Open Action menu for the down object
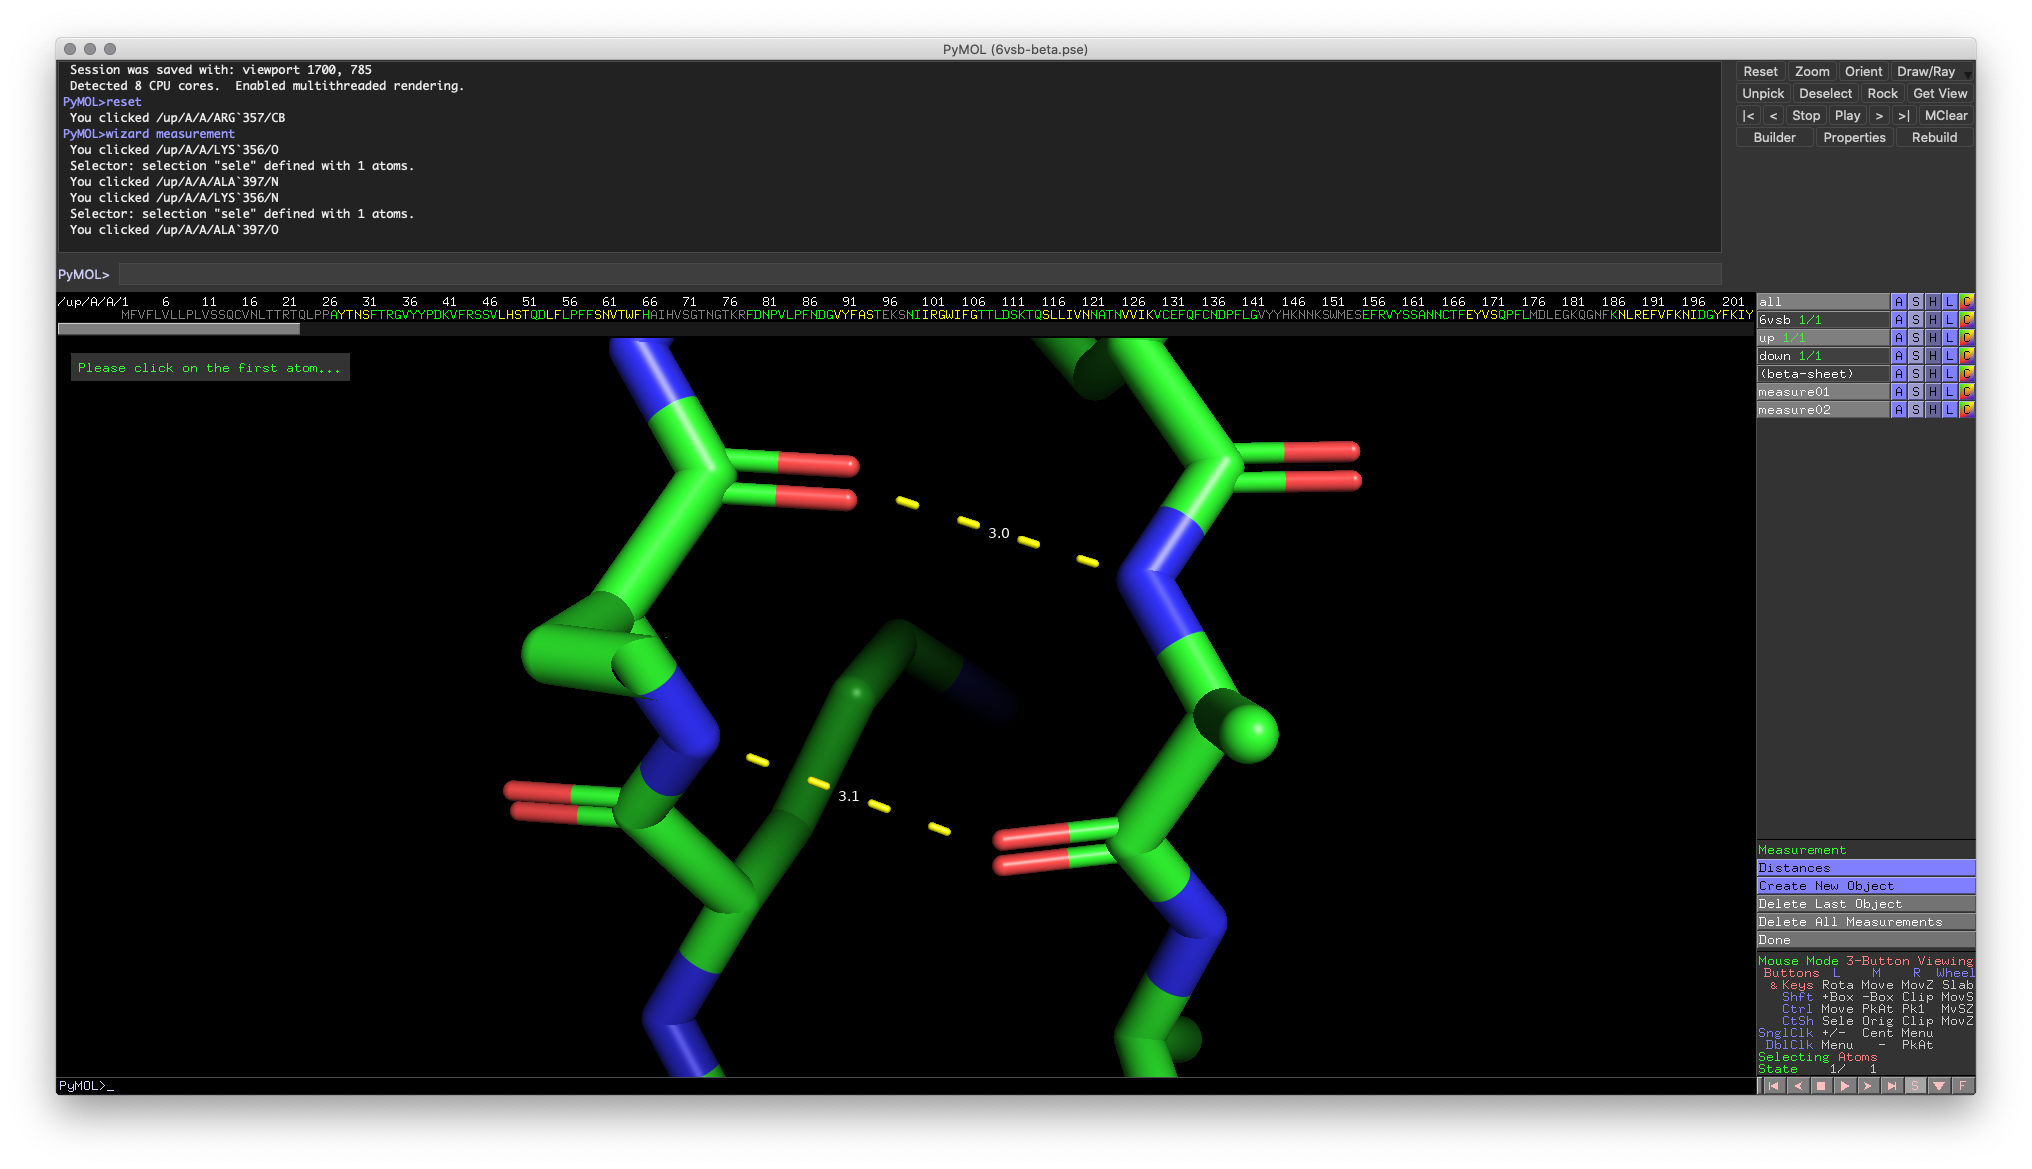This screenshot has height=1169, width=2032. (1898, 356)
